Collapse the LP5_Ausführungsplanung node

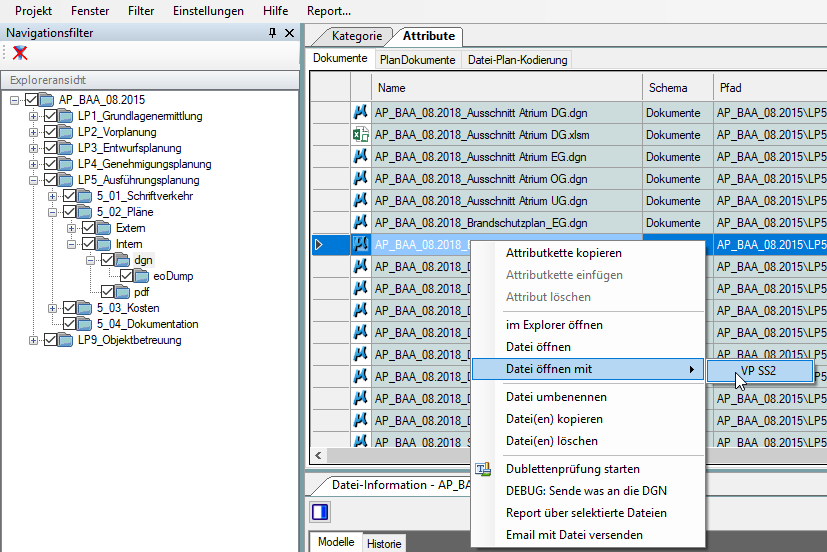click(34, 180)
